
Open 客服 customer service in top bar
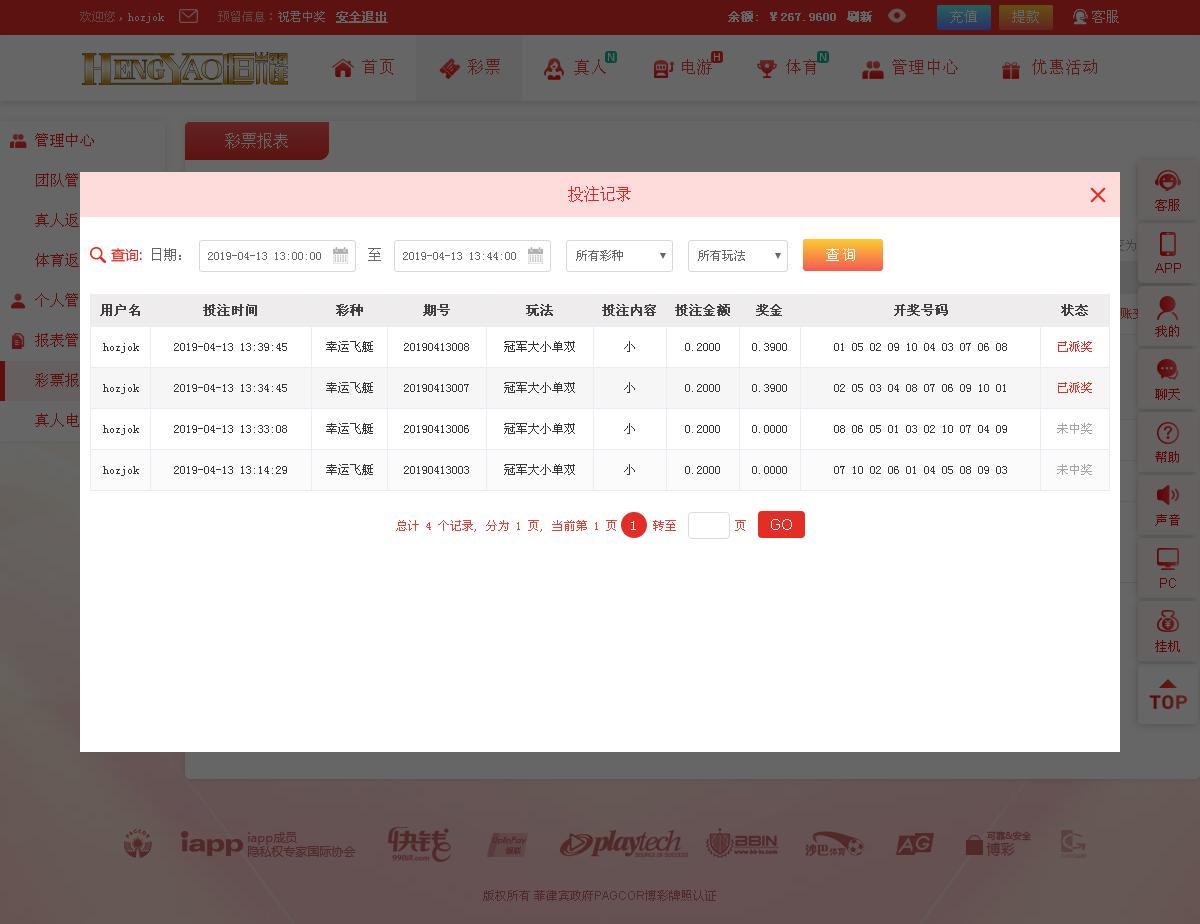[x=1096, y=17]
